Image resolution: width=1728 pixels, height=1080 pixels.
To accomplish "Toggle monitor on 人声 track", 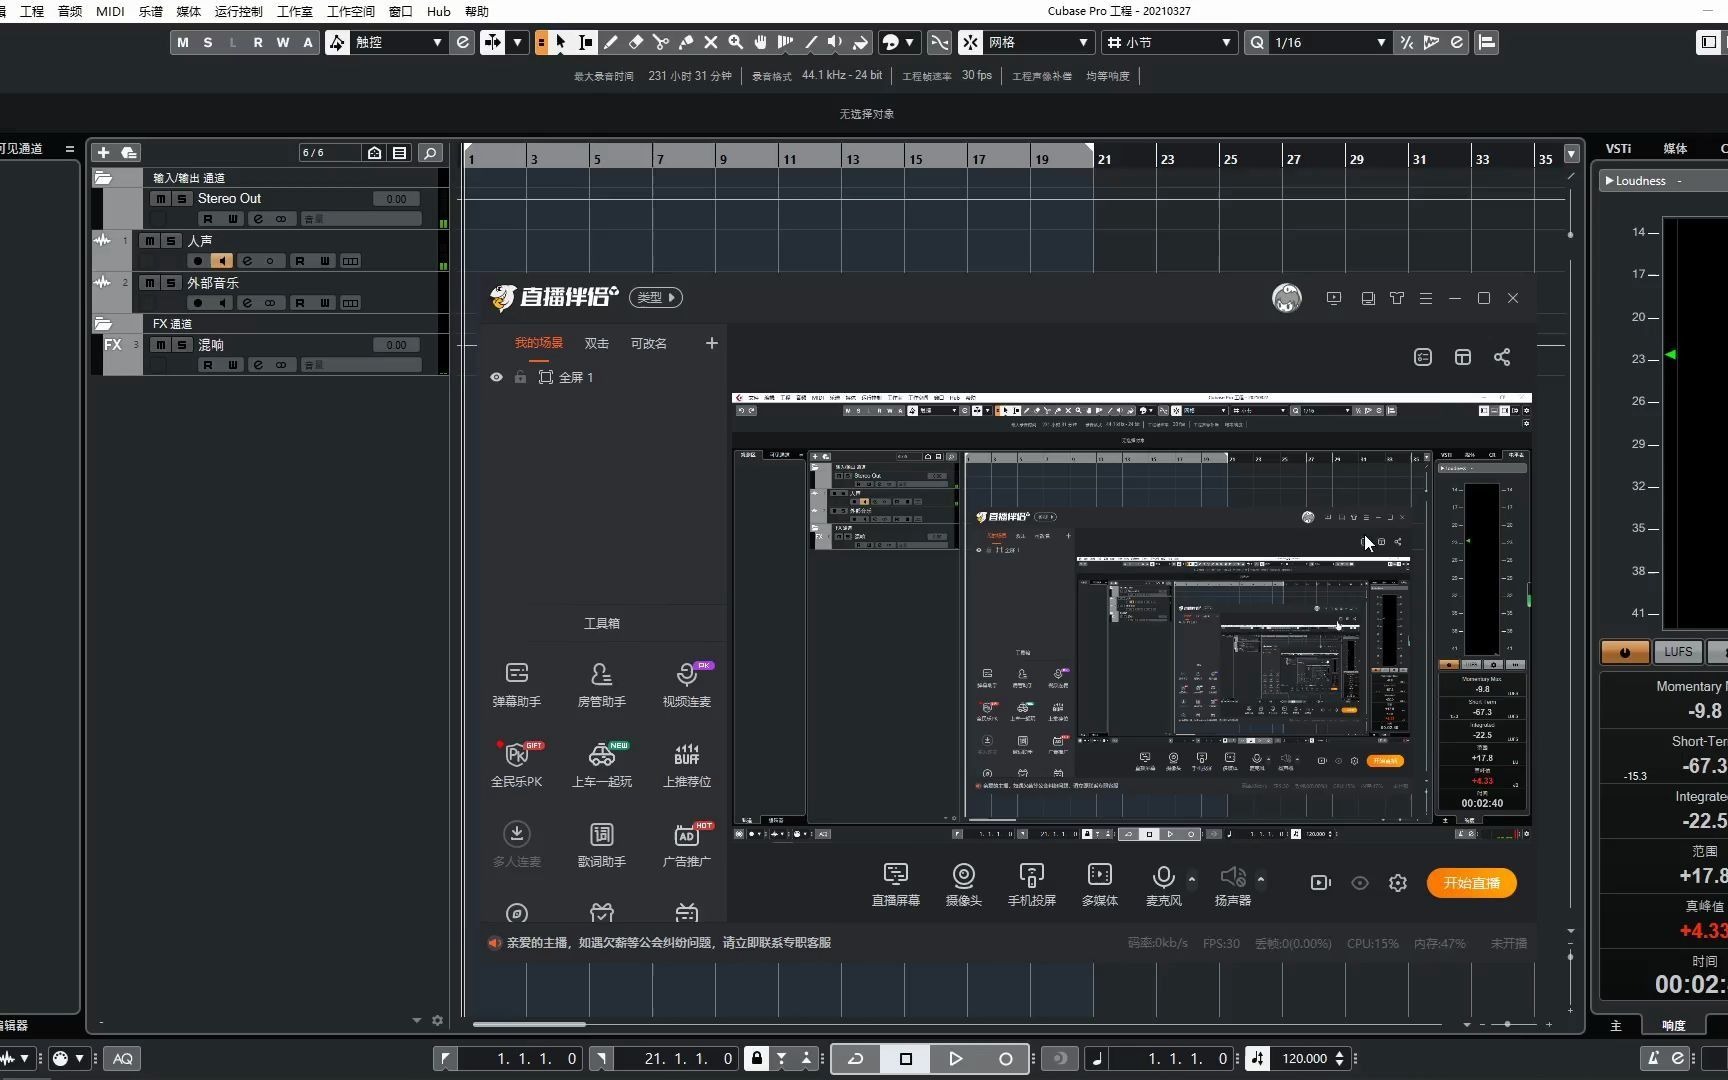I will tap(222, 261).
